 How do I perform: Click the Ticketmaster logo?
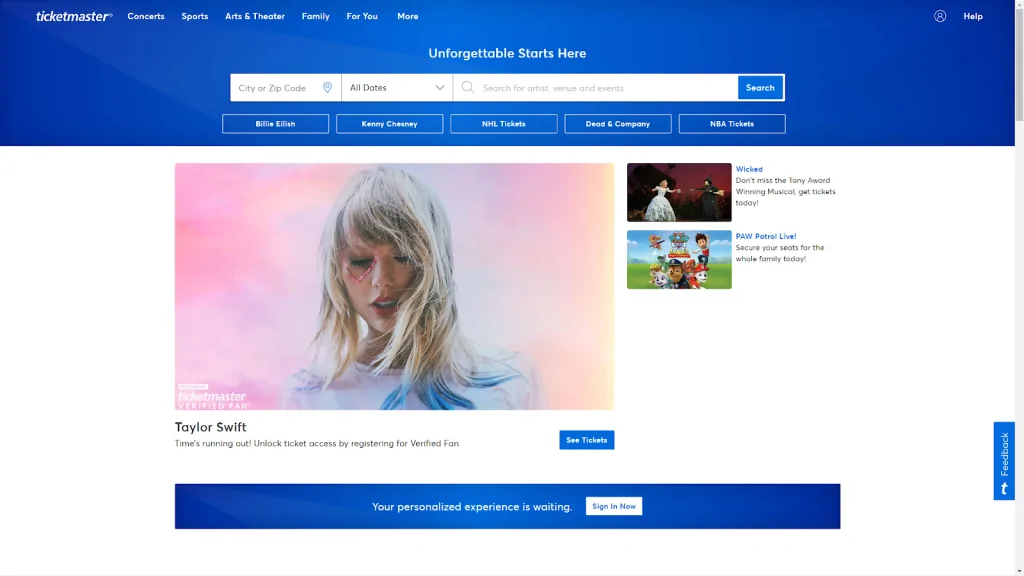pyautogui.click(x=74, y=16)
